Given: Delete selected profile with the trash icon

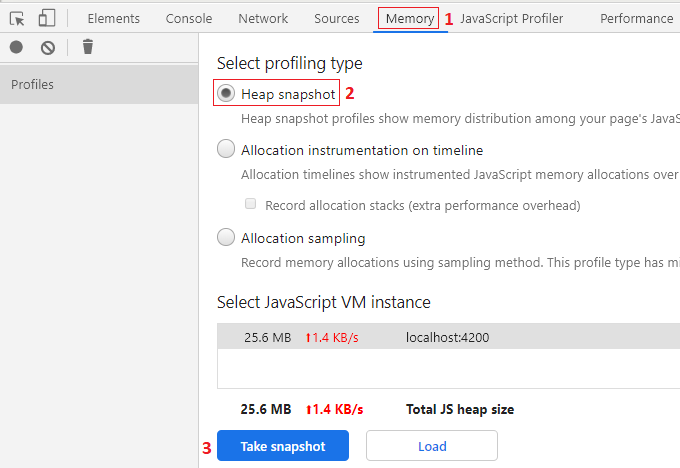Looking at the screenshot, I should [88, 47].
